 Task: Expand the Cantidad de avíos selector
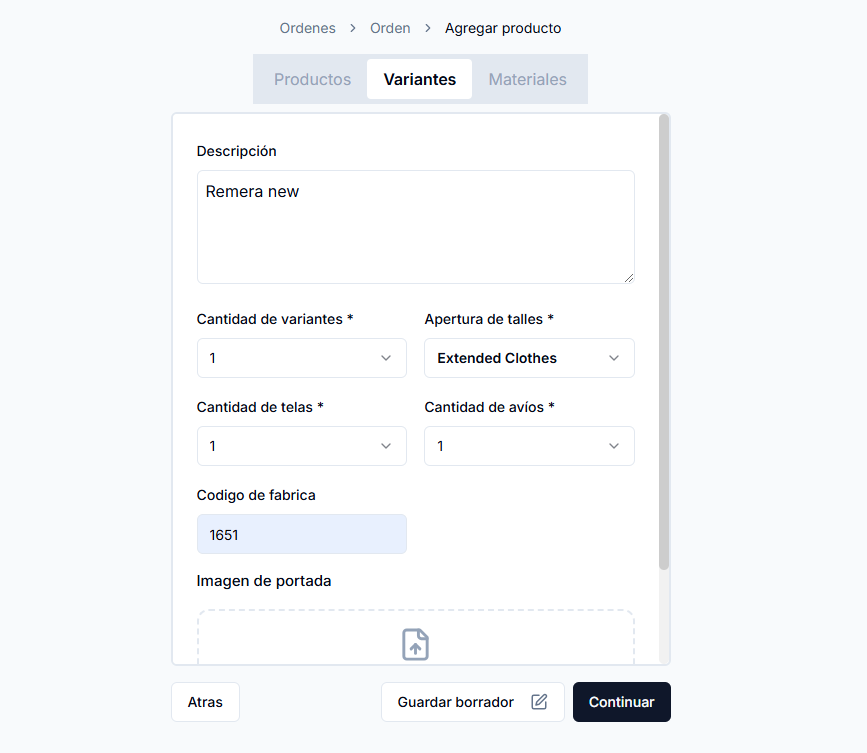point(529,446)
